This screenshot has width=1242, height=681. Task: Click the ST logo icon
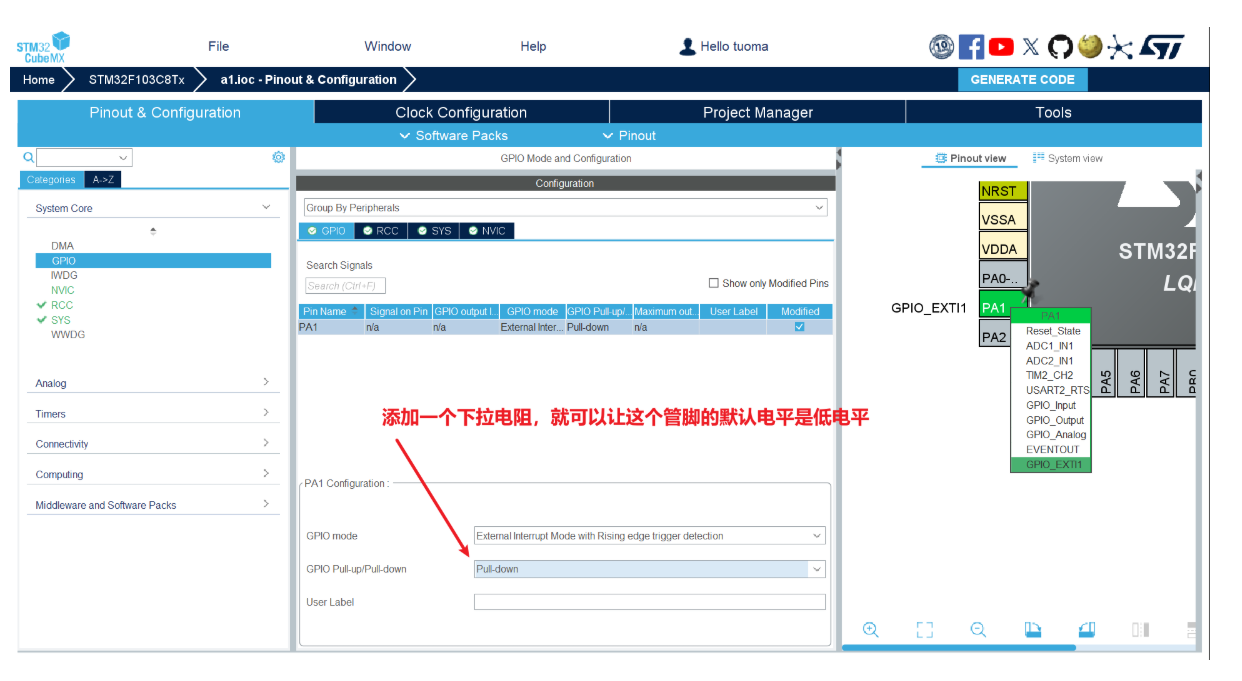[1161, 46]
